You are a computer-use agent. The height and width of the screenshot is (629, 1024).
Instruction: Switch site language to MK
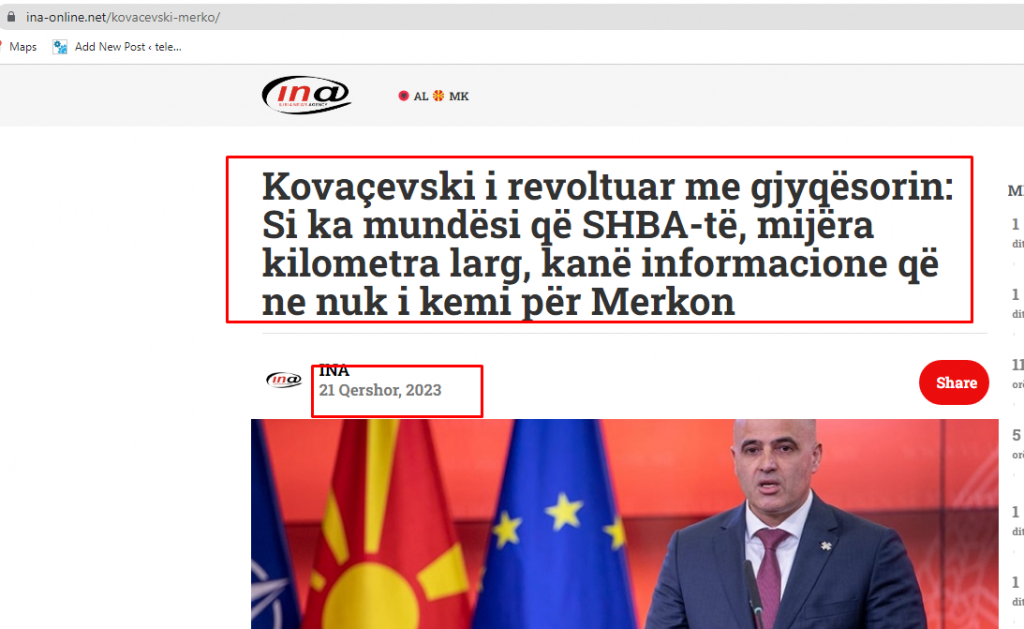(x=458, y=97)
